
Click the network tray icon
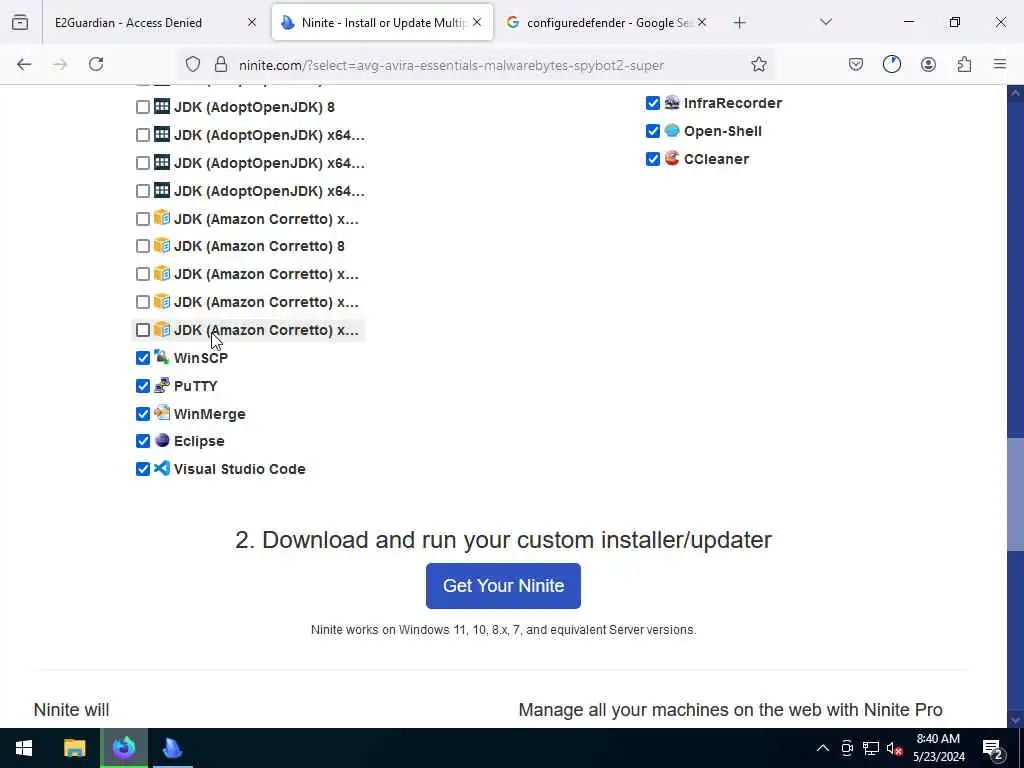871,748
